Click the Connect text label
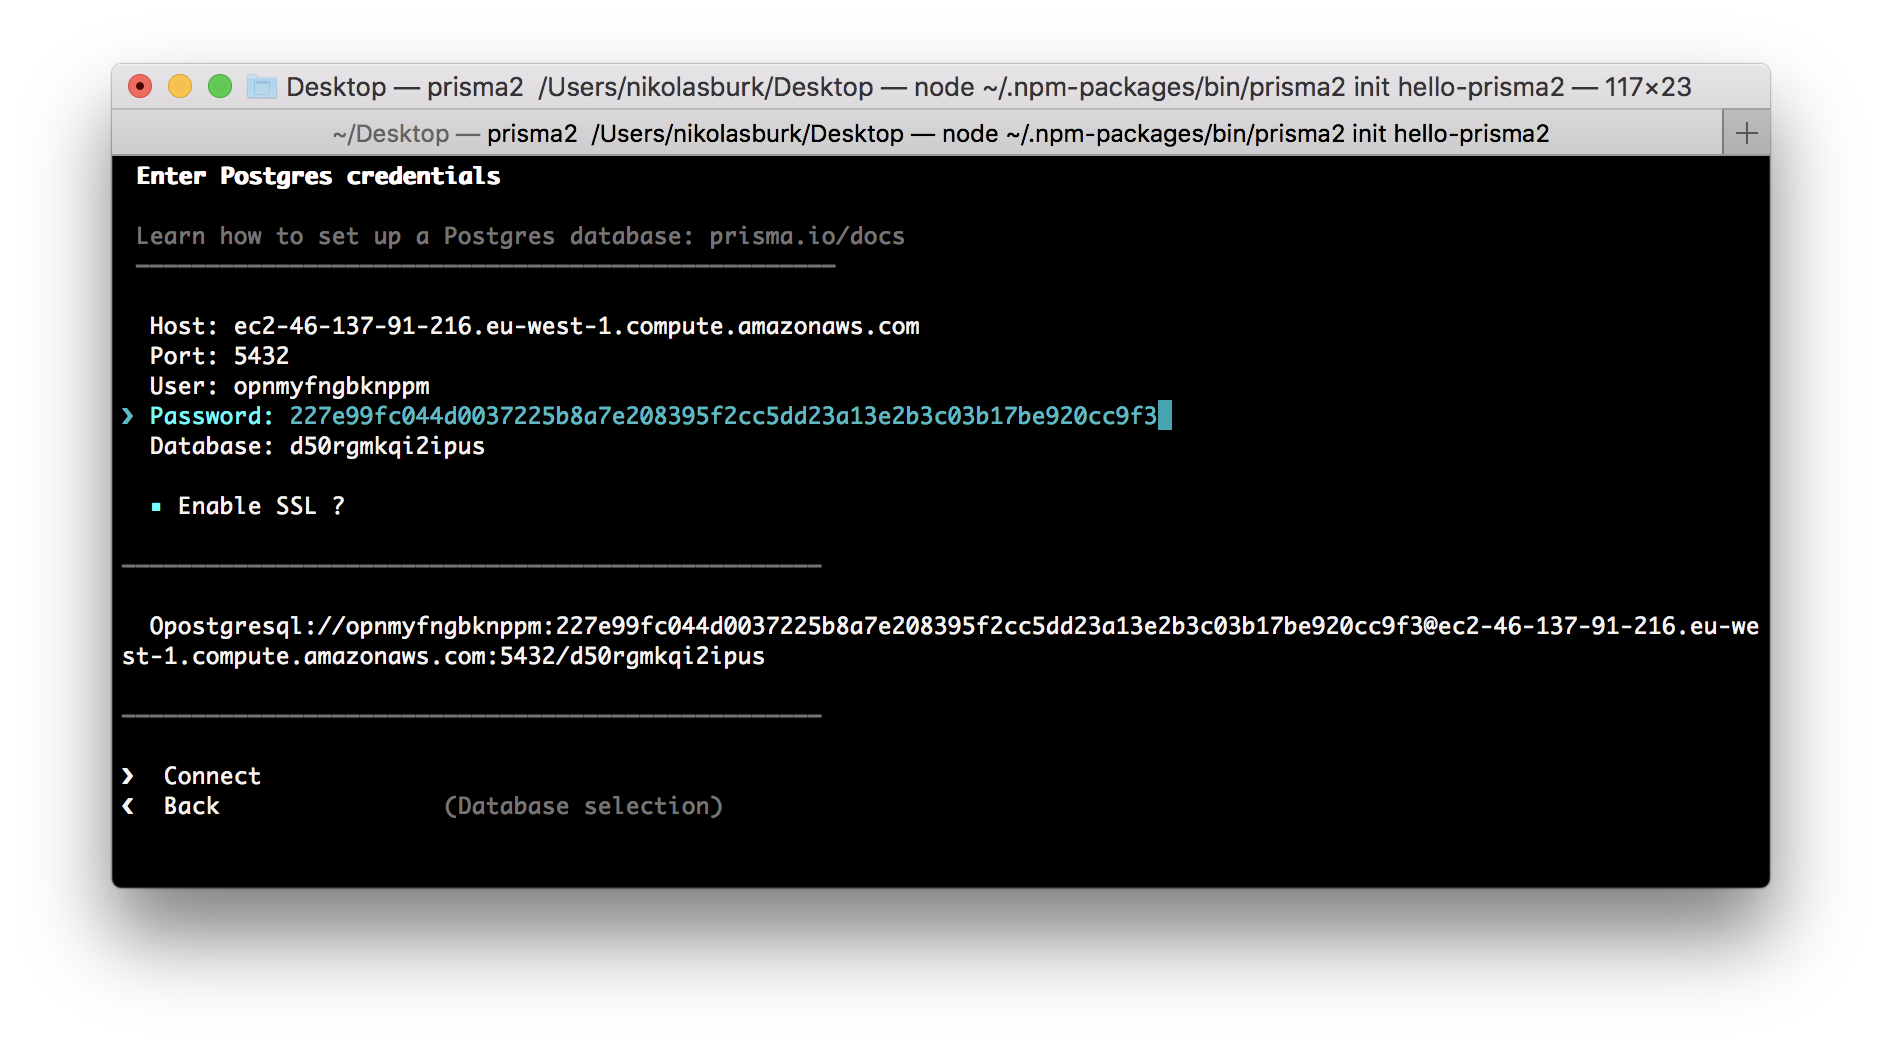The image size is (1882, 1048). [x=210, y=775]
